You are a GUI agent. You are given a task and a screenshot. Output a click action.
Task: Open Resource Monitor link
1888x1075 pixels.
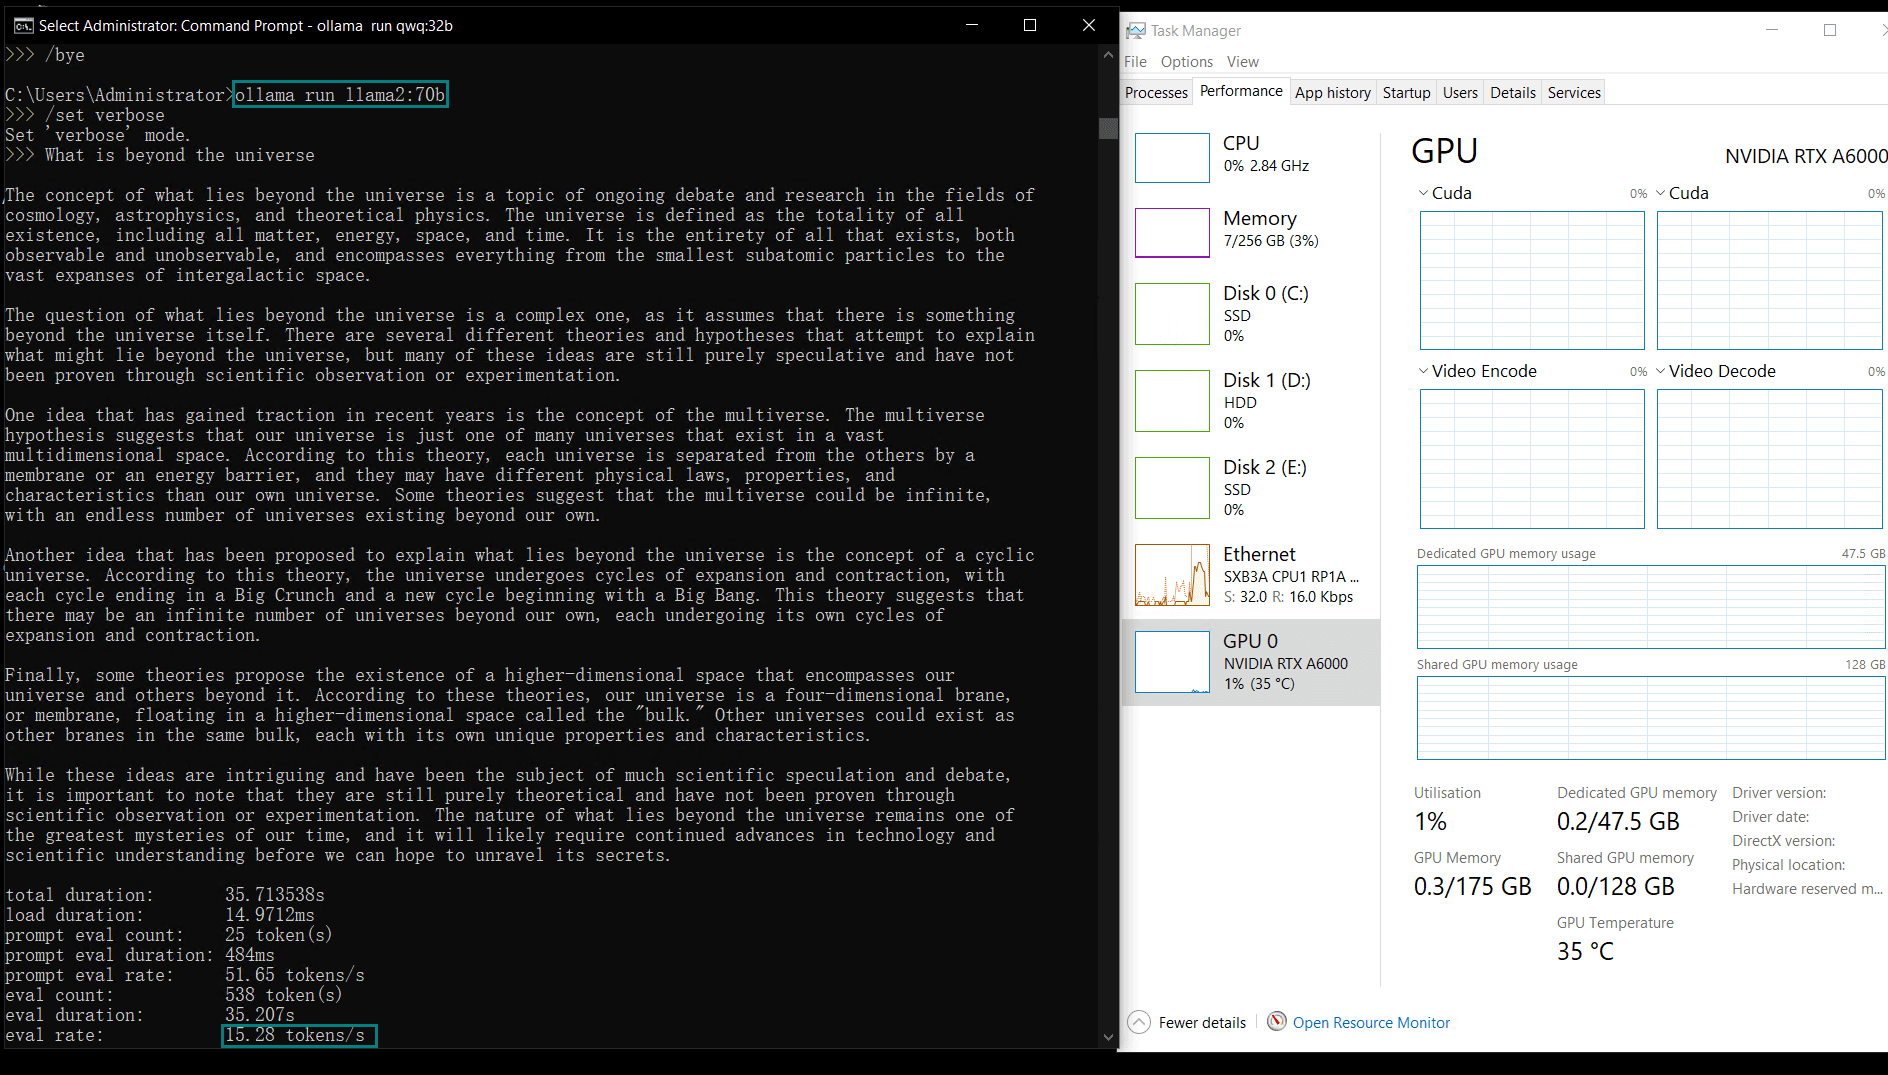coord(1371,1022)
